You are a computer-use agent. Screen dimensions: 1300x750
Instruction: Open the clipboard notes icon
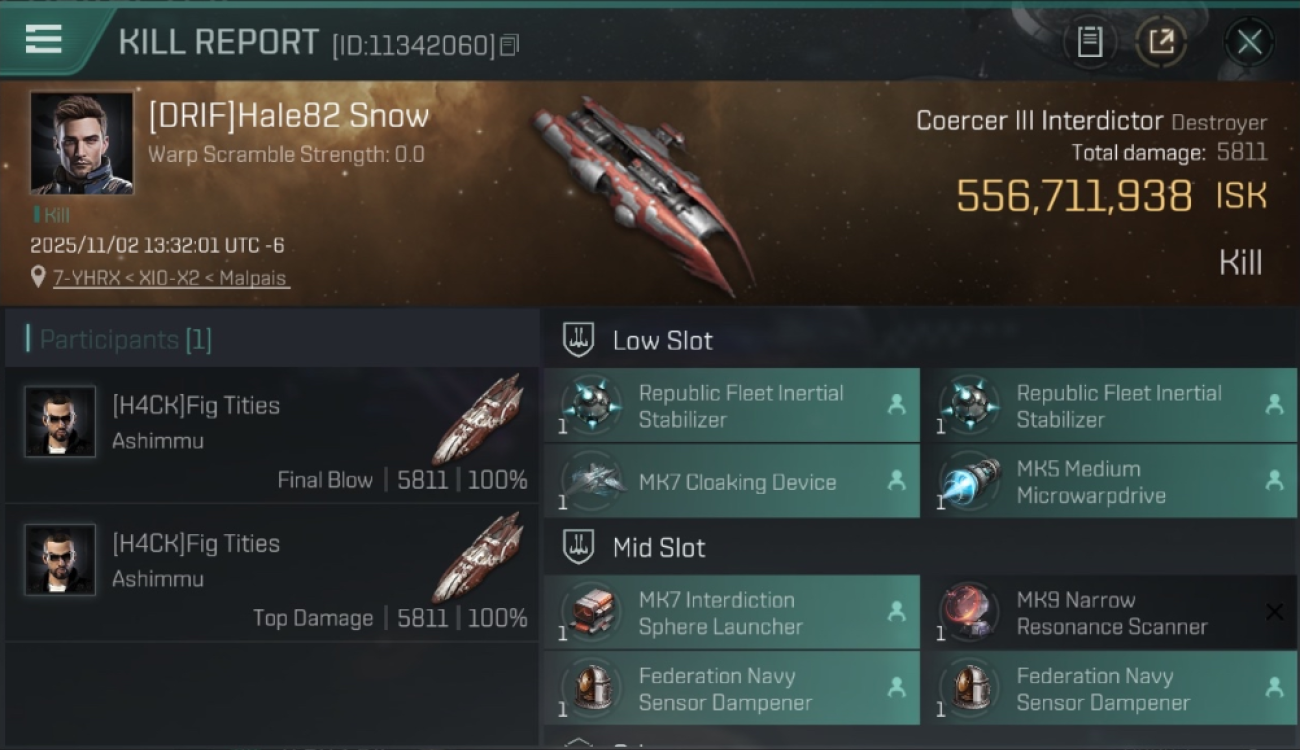click(1090, 42)
